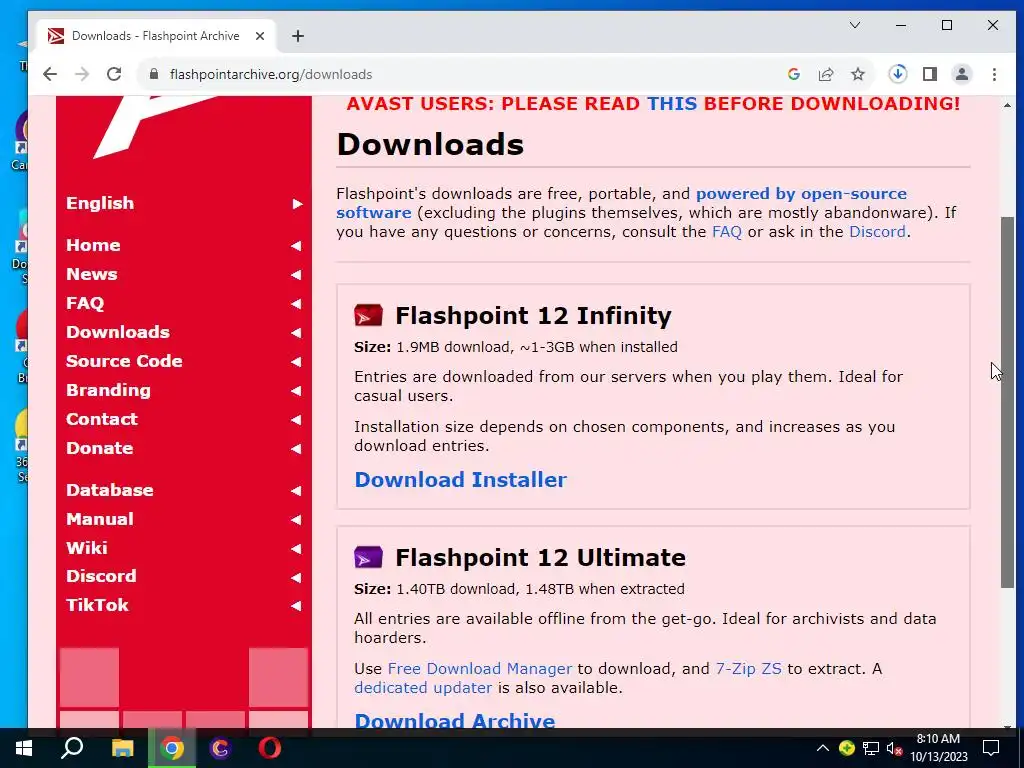Click the purple C app taskbar icon
The height and width of the screenshot is (768, 1024).
click(221, 748)
